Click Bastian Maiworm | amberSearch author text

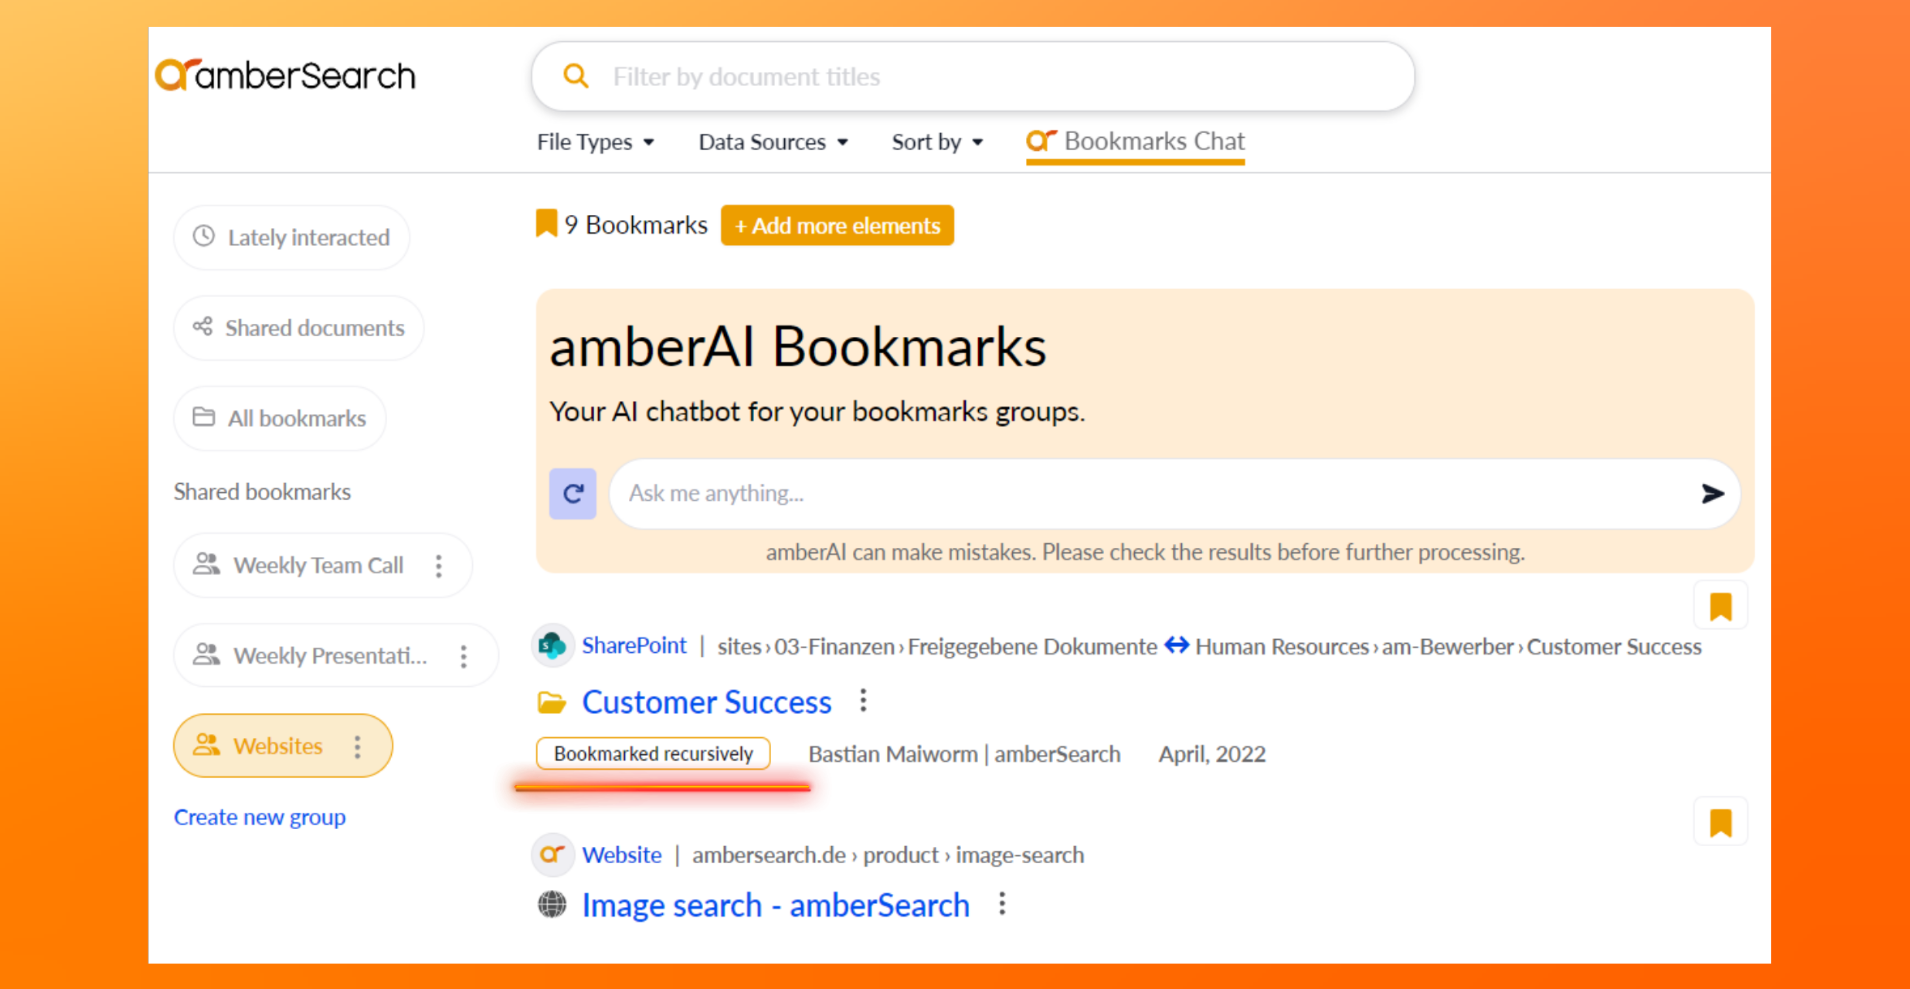pyautogui.click(x=964, y=754)
